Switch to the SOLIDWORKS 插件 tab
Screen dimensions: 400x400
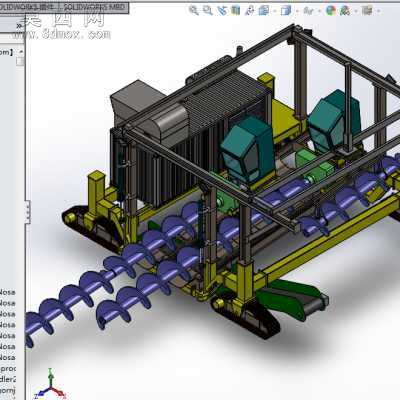[28, 7]
